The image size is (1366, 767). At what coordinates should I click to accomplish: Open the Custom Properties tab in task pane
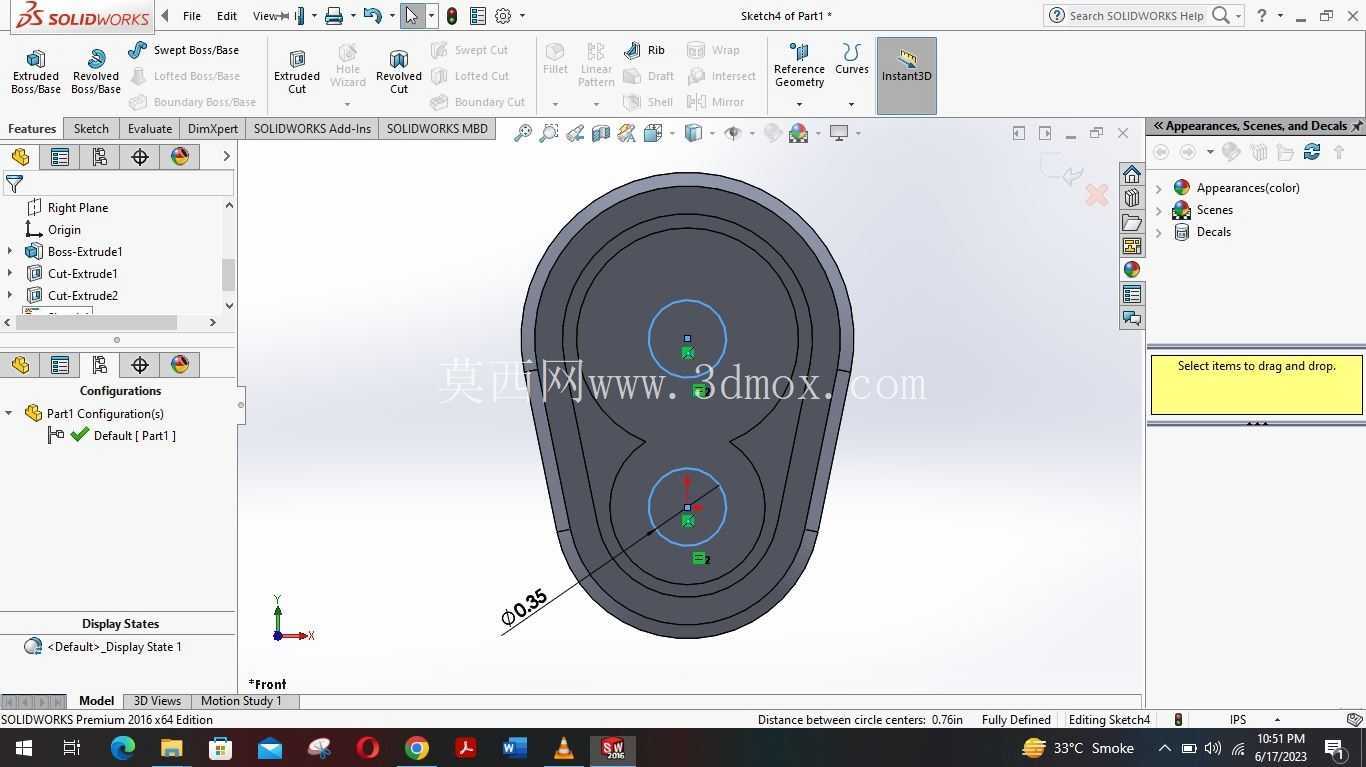[1131, 294]
